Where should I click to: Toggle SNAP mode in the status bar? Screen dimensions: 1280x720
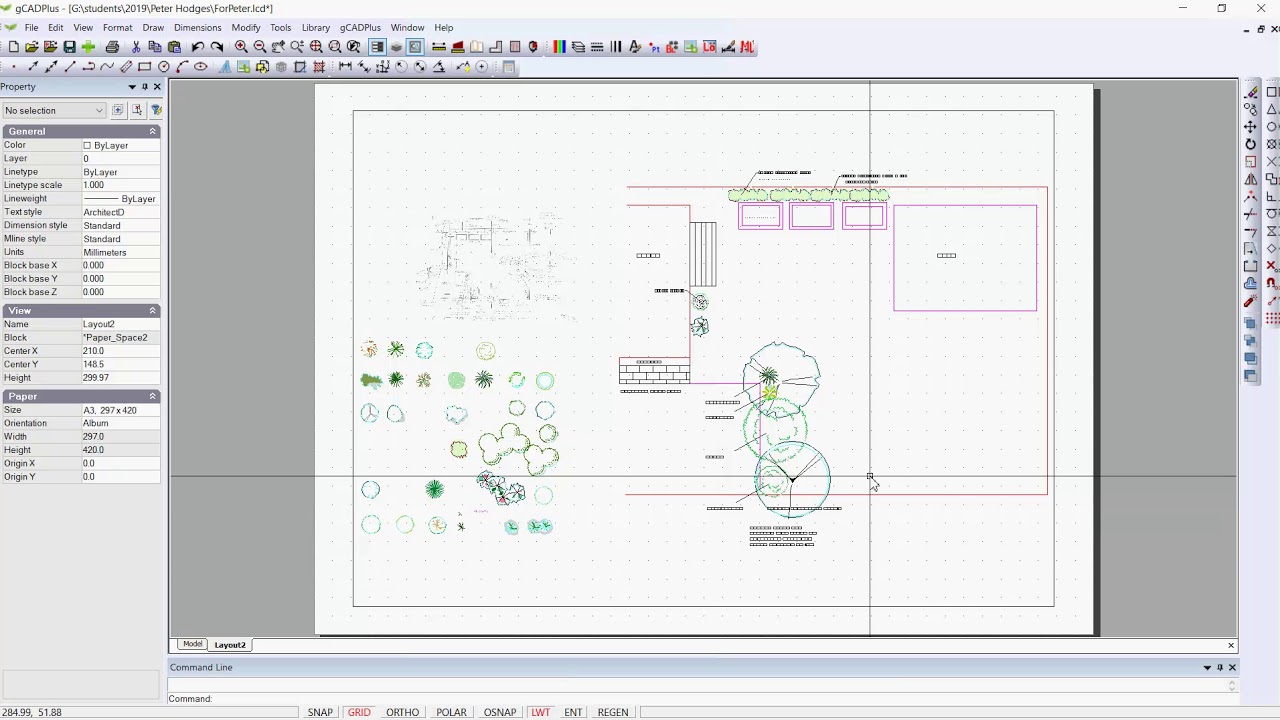(320, 712)
